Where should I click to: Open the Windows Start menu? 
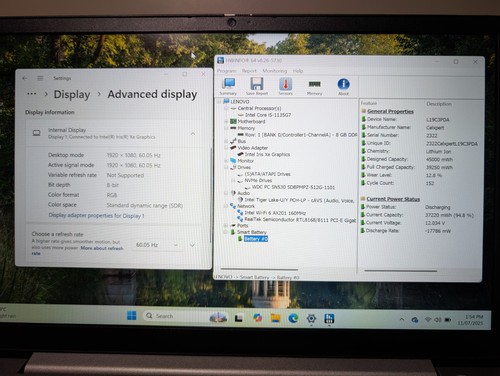coord(132,315)
